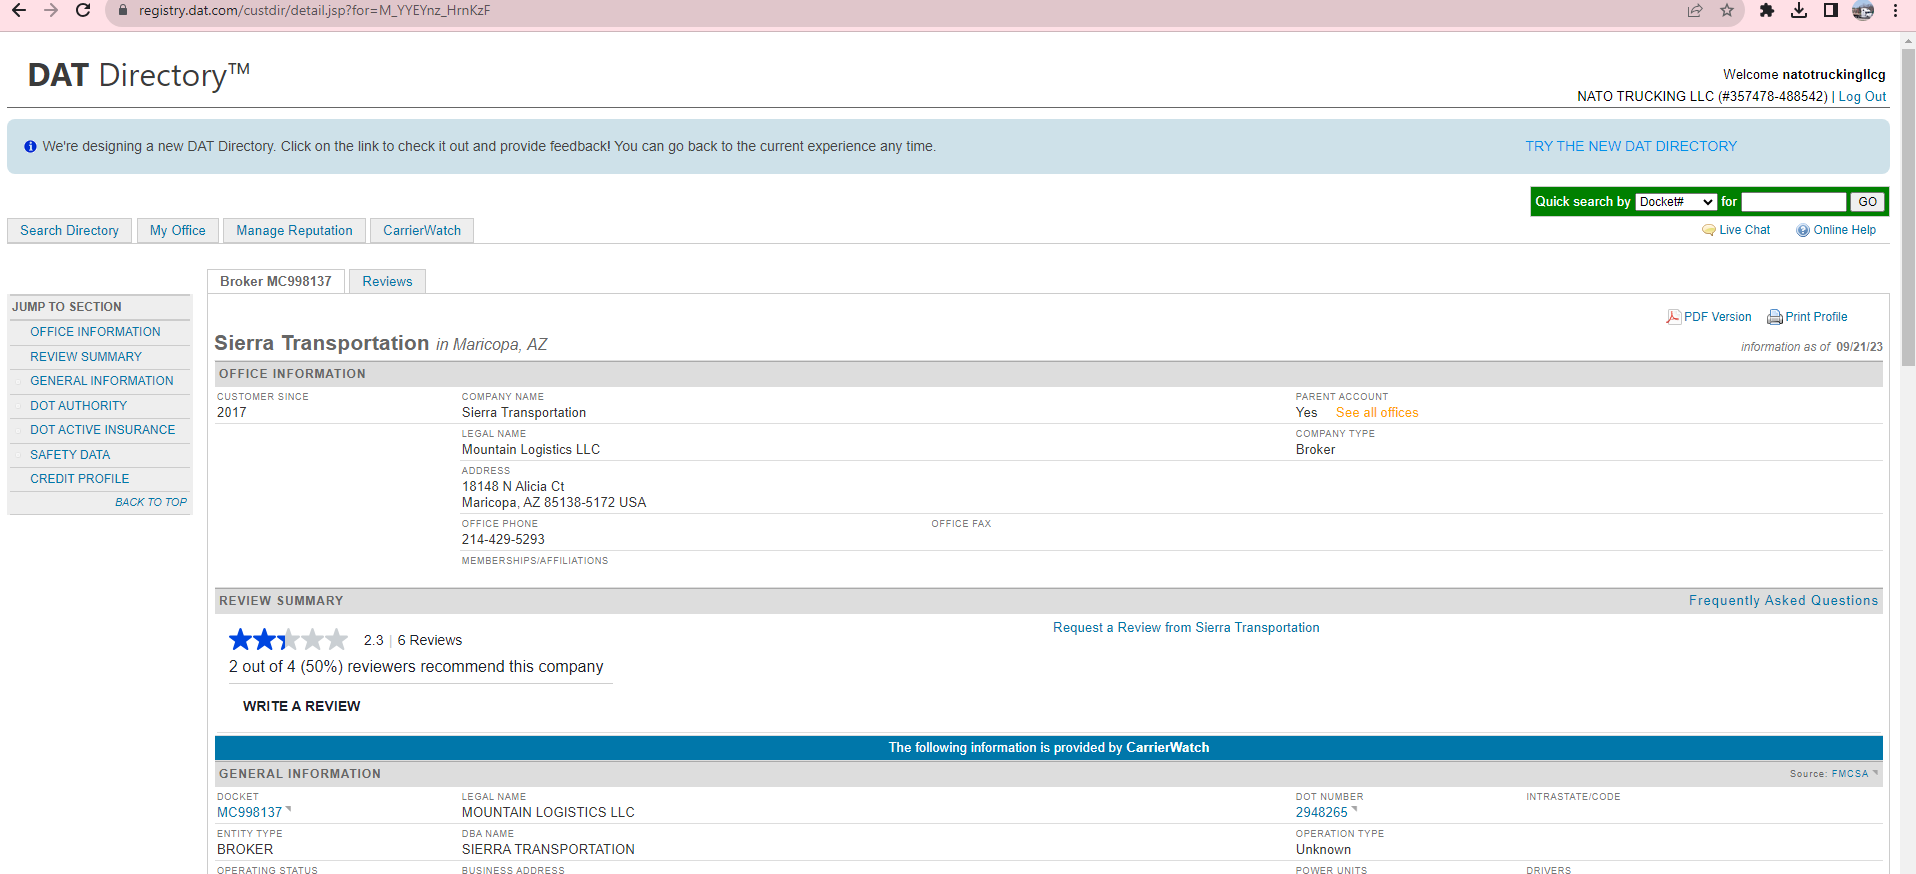Click the quick search text field
1916x874 pixels.
[x=1793, y=202]
